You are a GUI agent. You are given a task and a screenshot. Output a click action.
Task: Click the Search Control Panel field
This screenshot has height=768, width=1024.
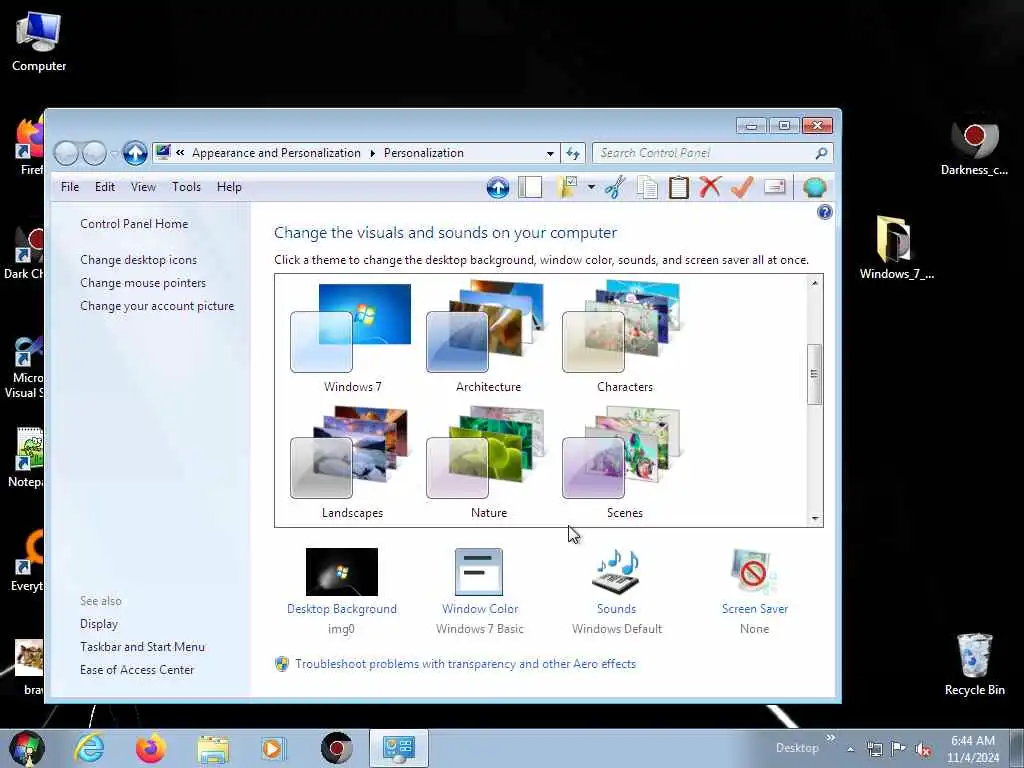click(712, 153)
